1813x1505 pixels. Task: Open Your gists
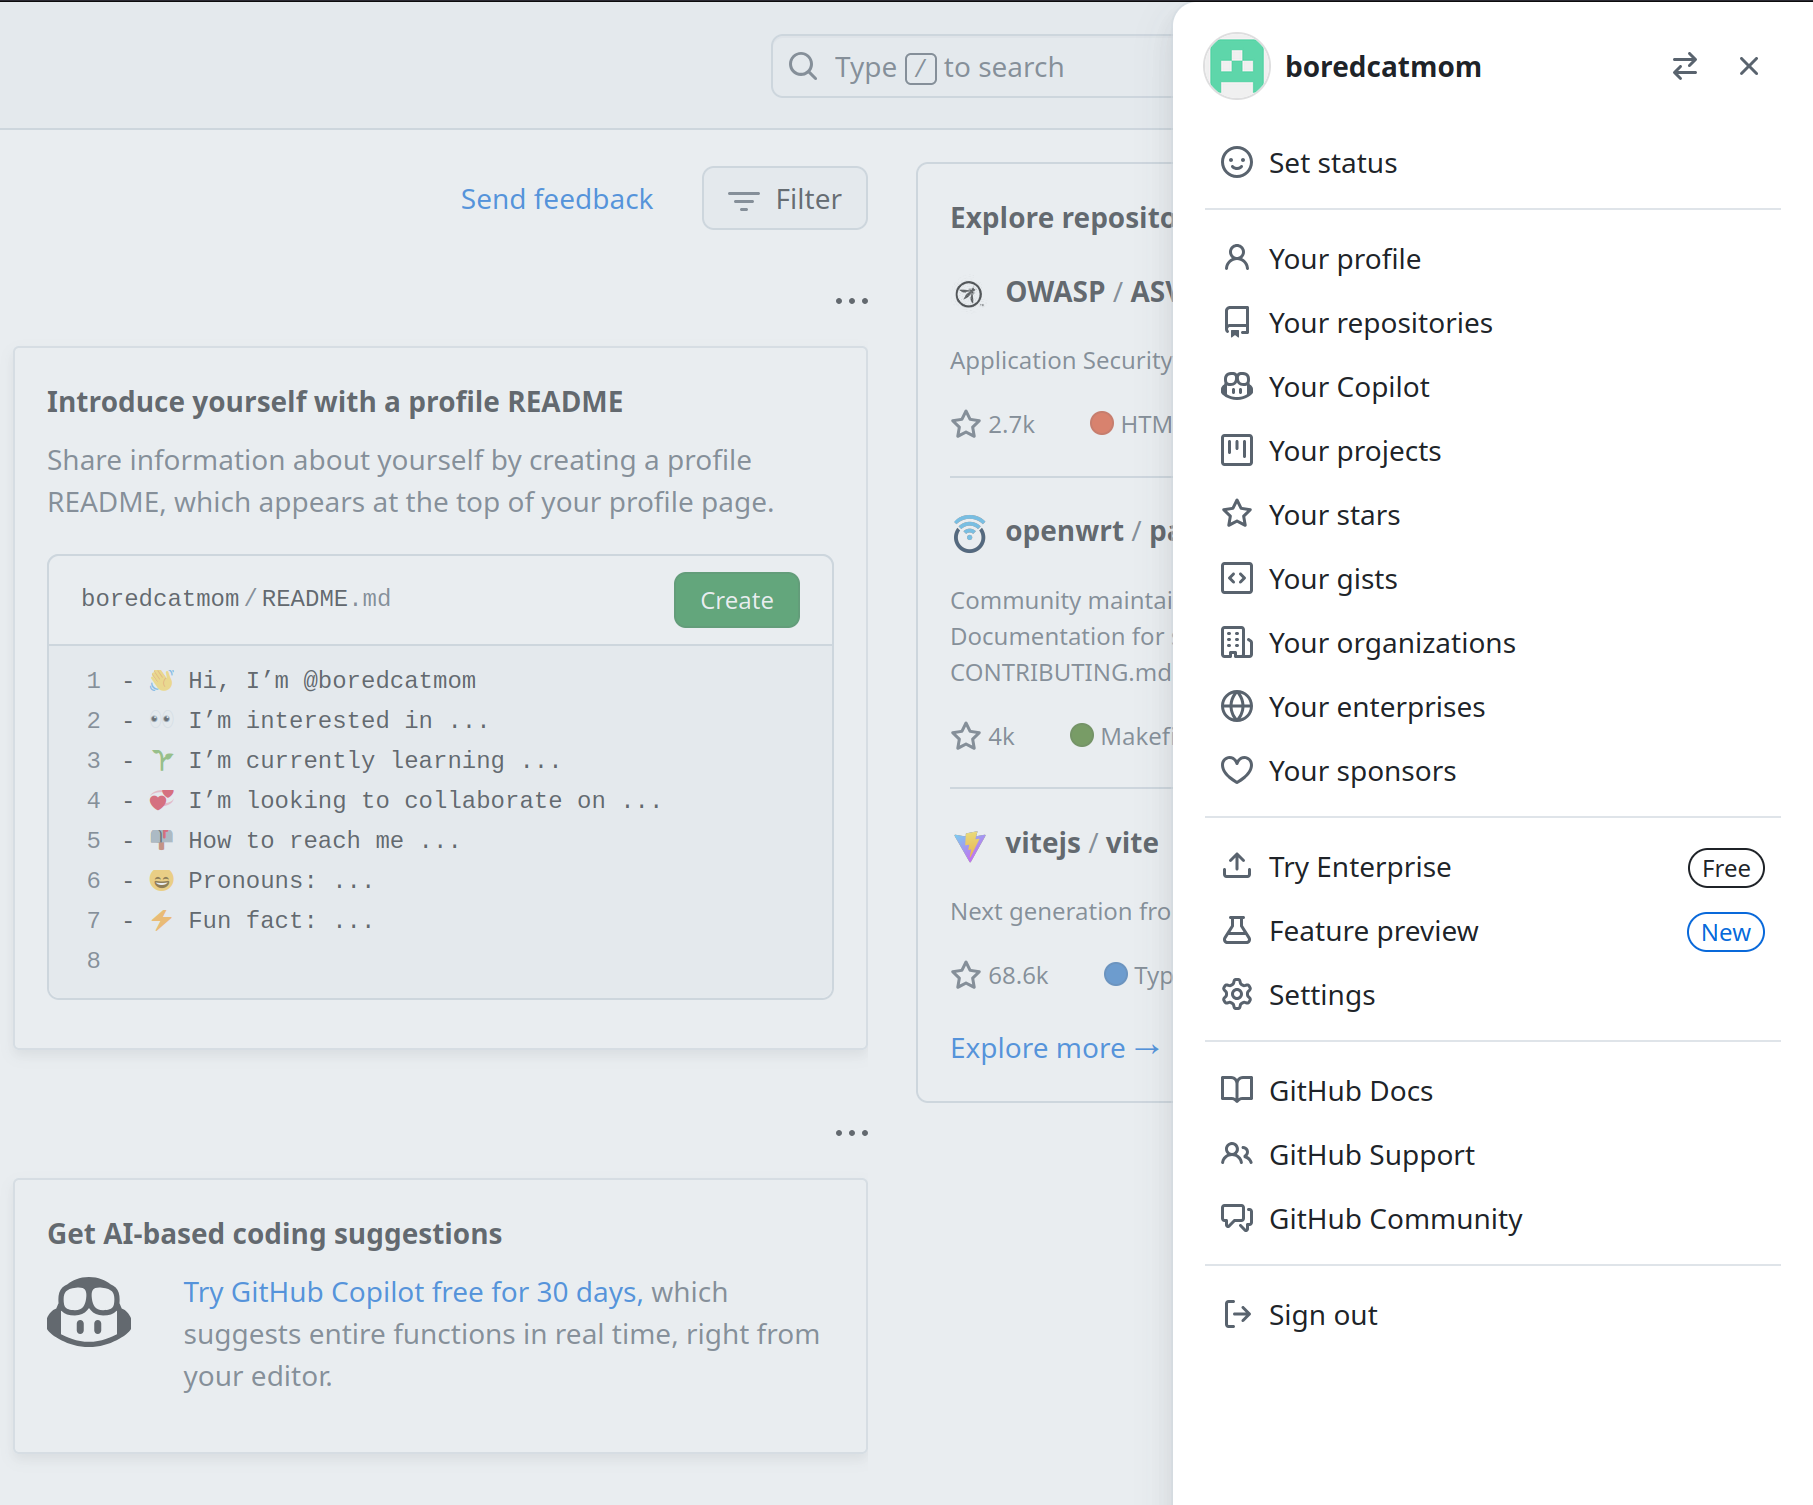(x=1493, y=578)
